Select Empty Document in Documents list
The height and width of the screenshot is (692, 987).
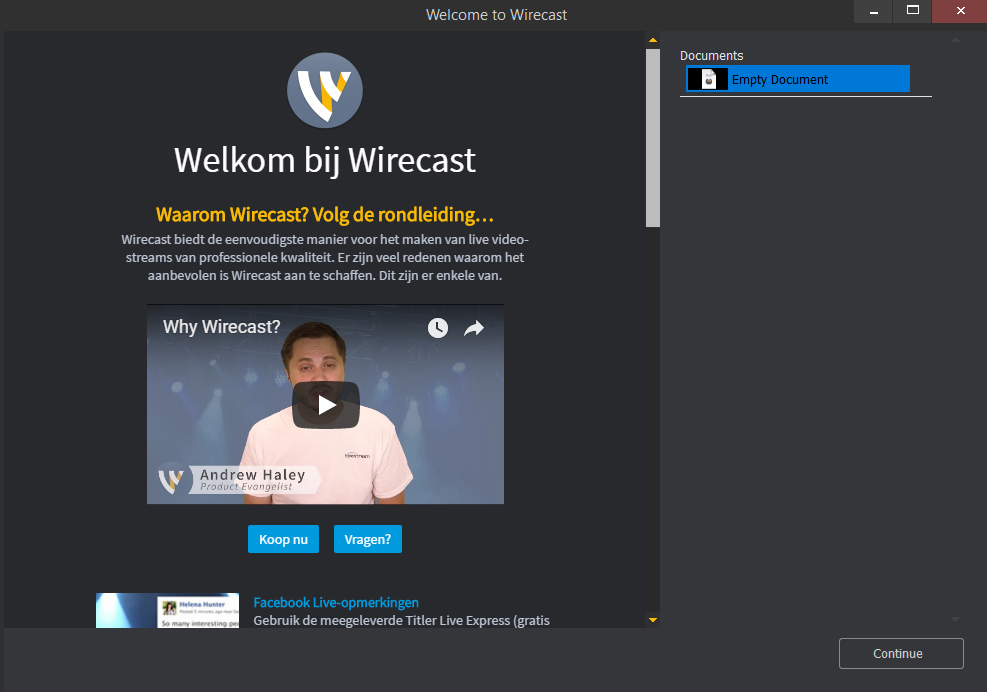point(798,79)
